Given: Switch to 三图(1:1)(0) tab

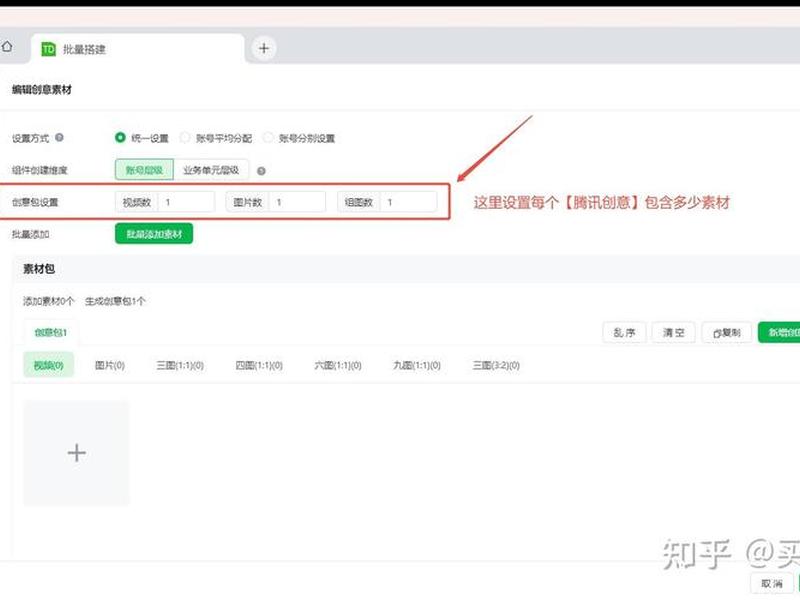Looking at the screenshot, I should pyautogui.click(x=180, y=365).
